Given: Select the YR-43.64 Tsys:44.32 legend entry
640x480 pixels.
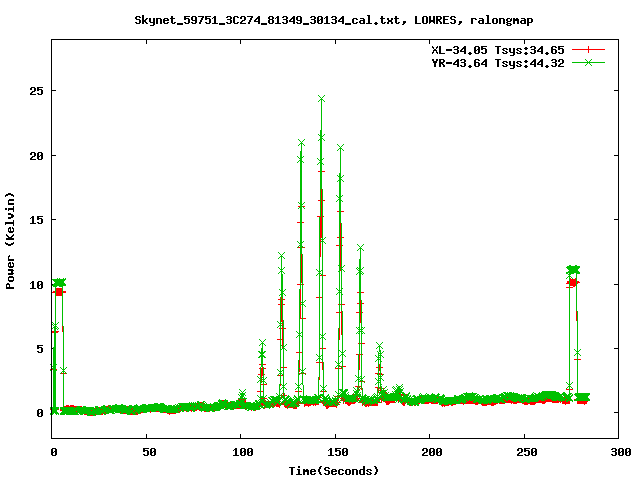Looking at the screenshot, I should click(498, 63).
